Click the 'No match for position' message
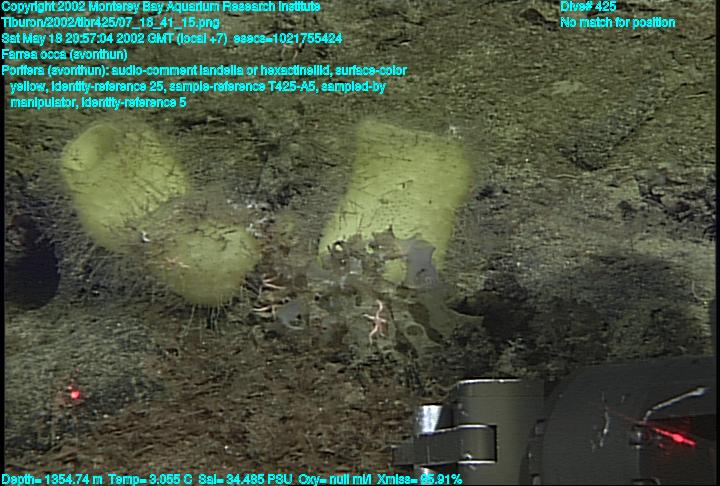This screenshot has height=486, width=720. (x=618, y=23)
